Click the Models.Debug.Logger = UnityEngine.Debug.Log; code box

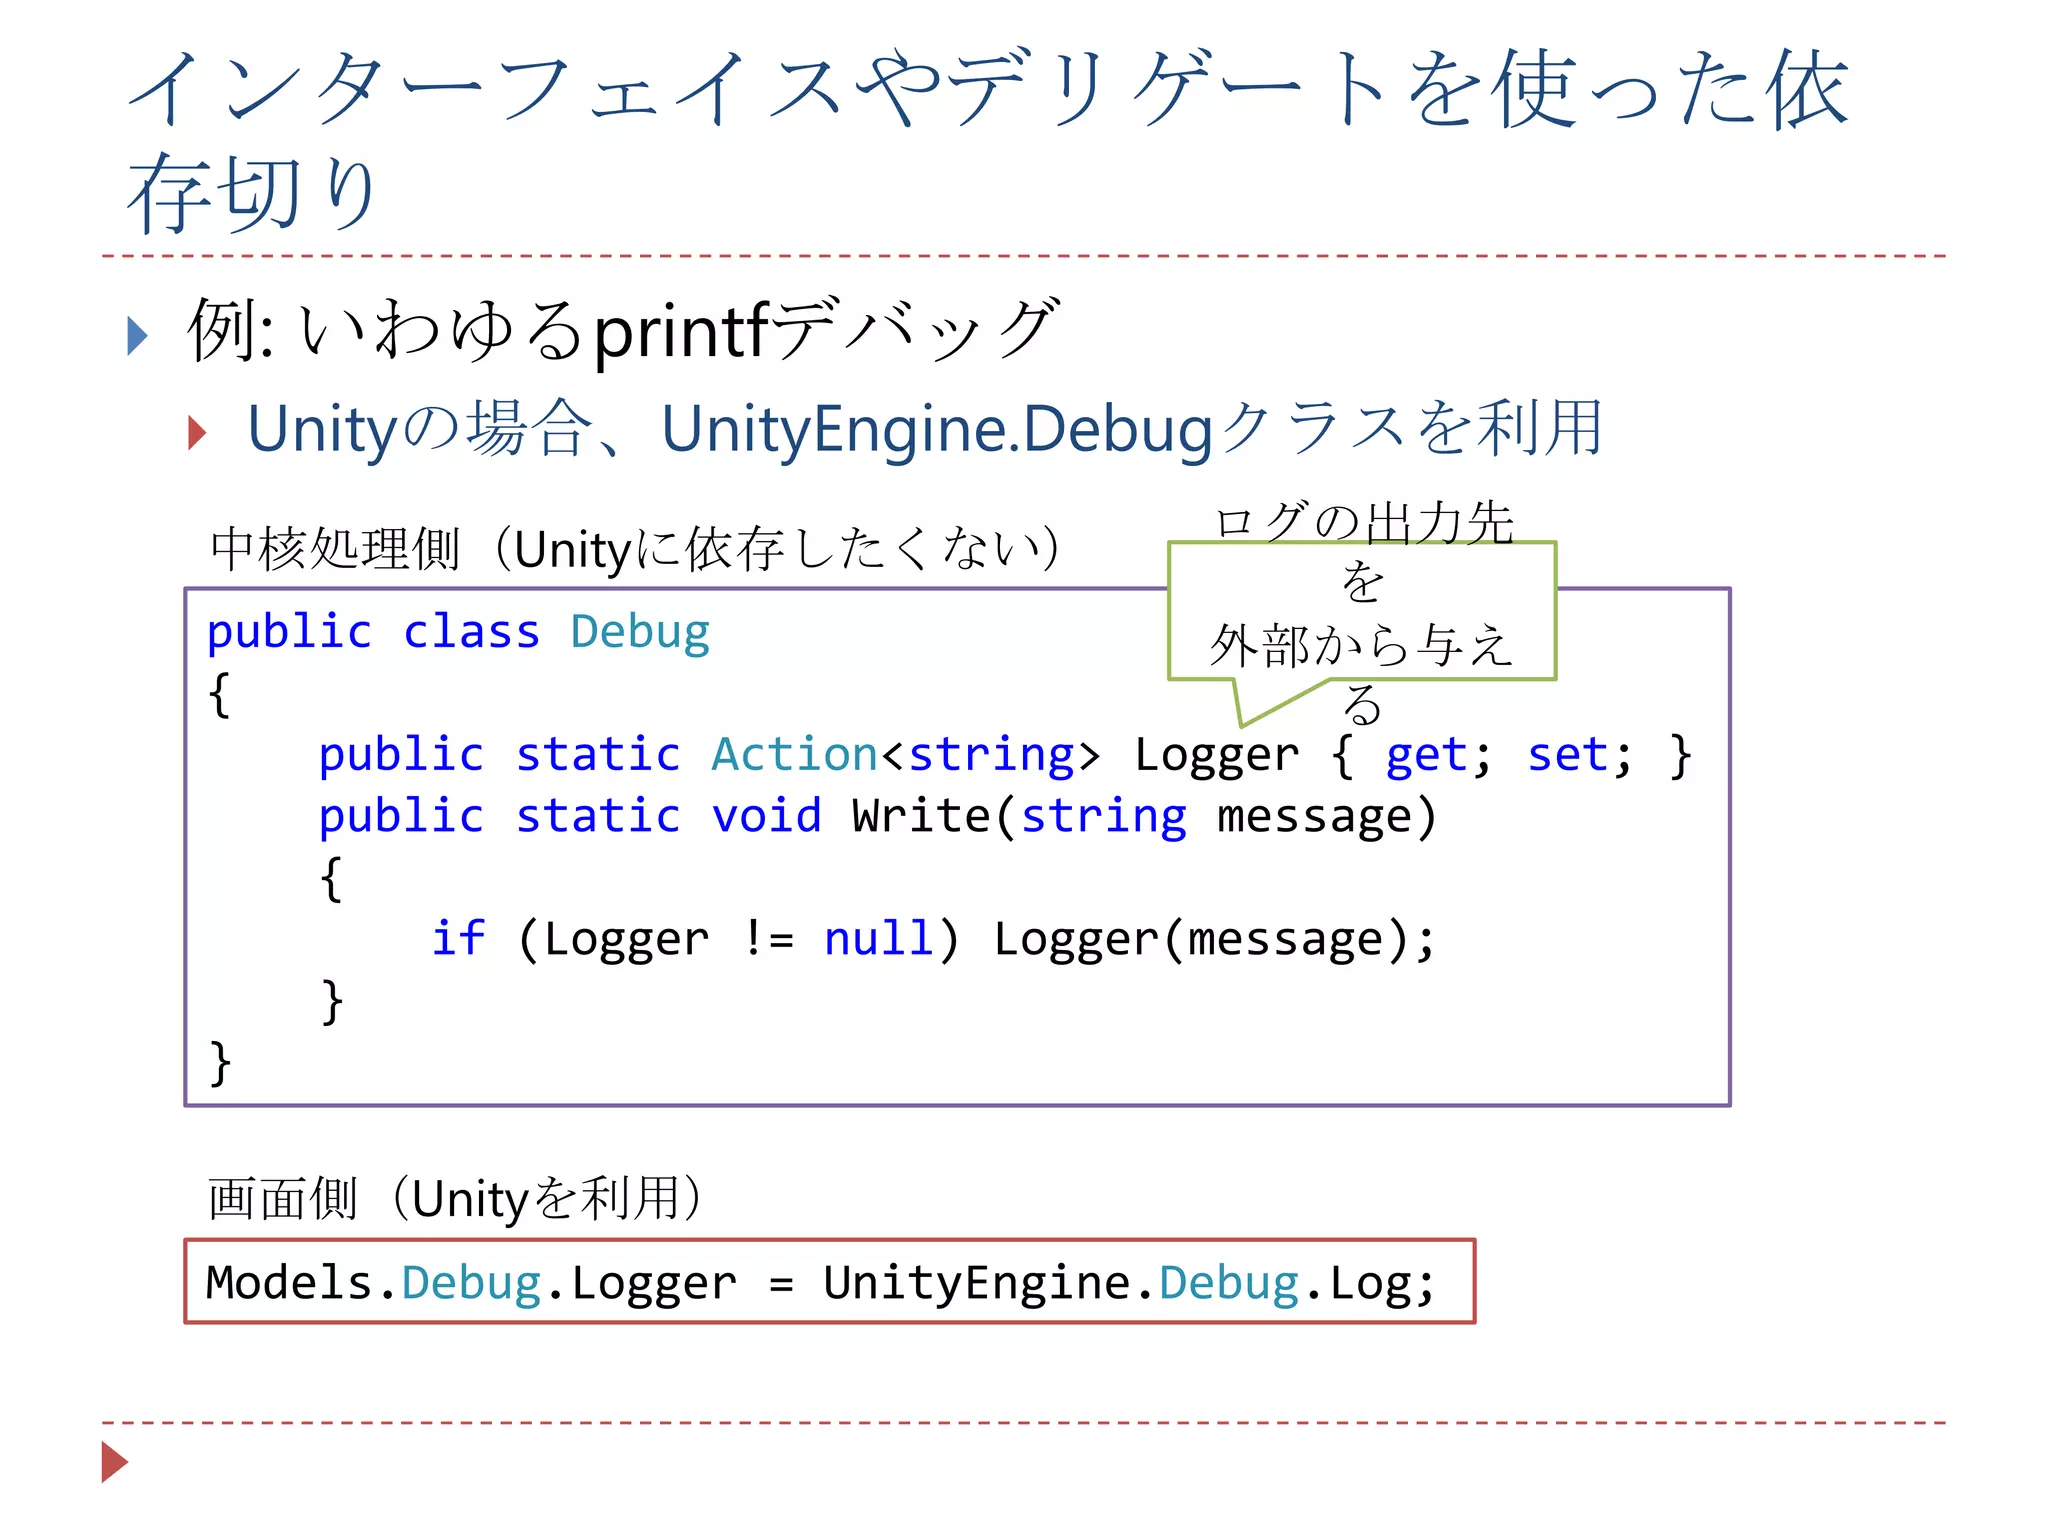coord(830,1282)
